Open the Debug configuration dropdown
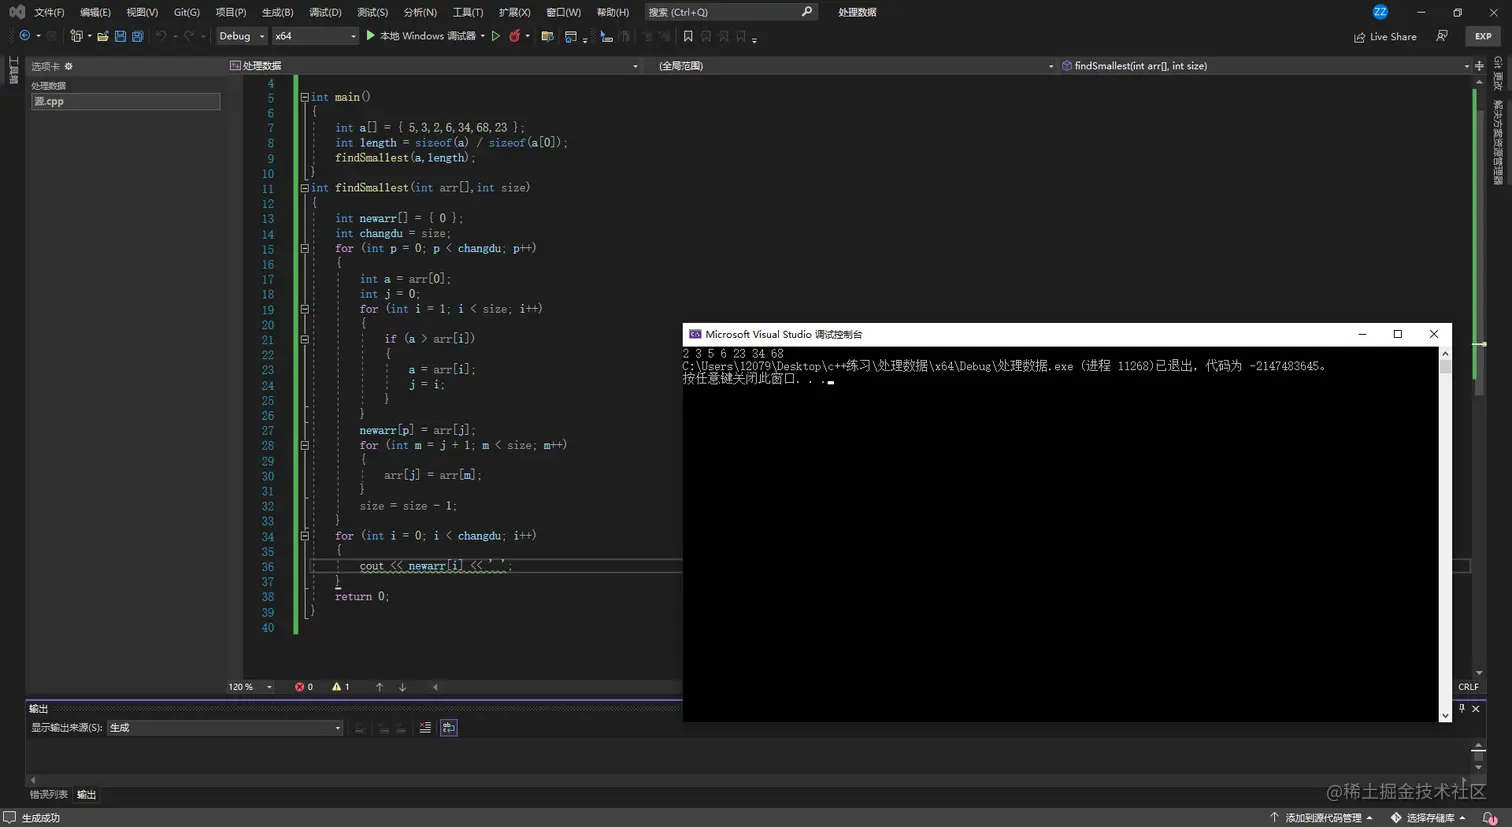Screen dimensions: 1512x827 point(241,36)
